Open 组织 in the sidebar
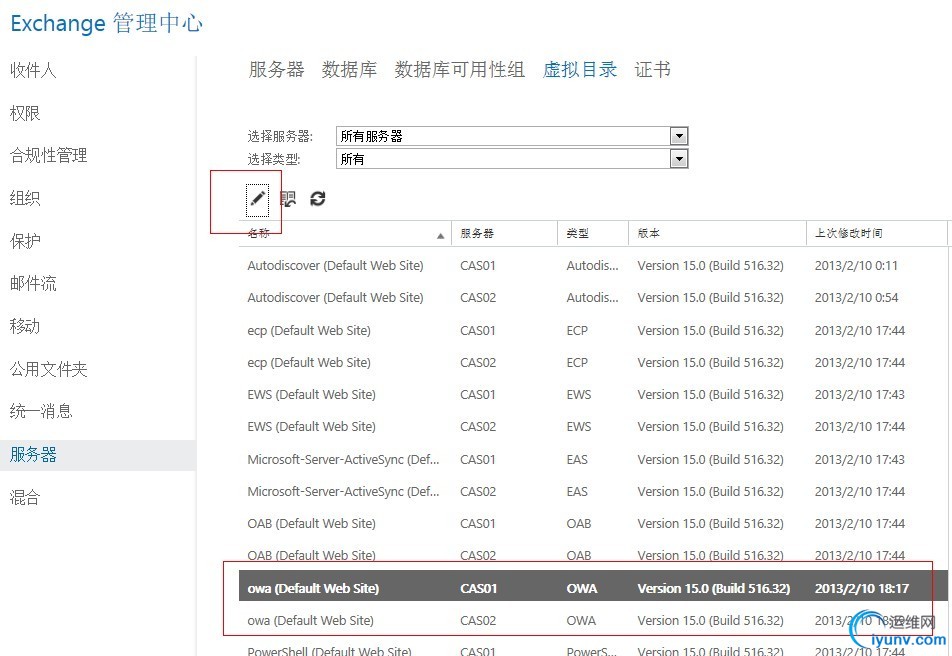 pyautogui.click(x=25, y=198)
